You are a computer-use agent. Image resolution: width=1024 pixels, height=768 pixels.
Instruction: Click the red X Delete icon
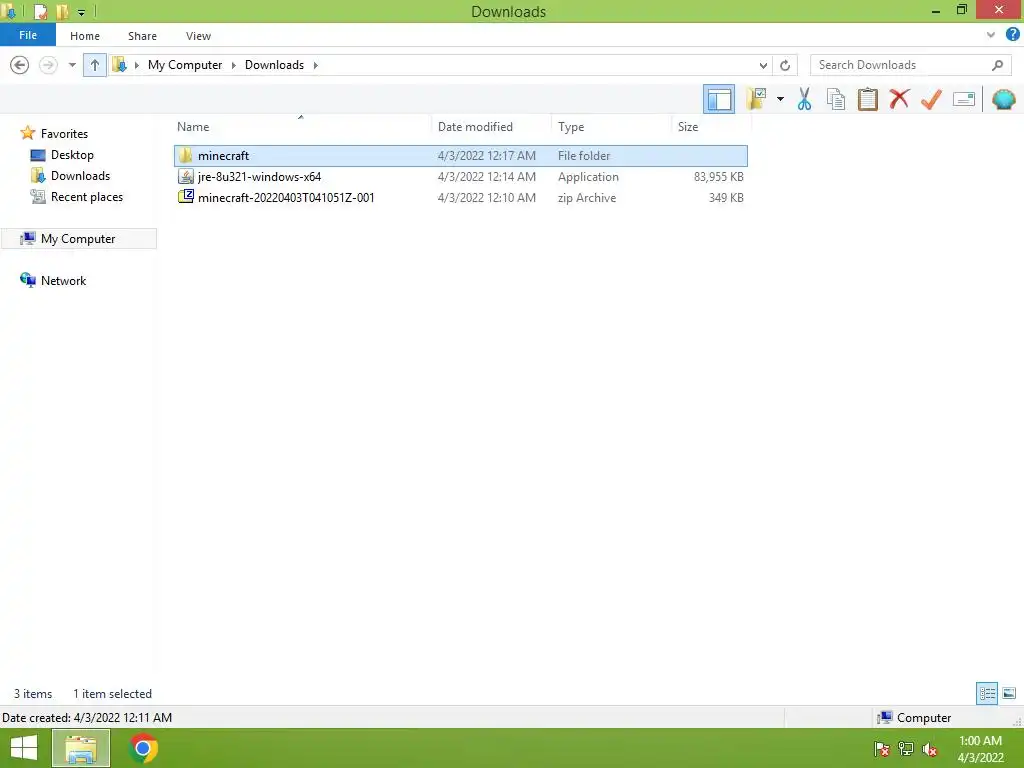(899, 99)
